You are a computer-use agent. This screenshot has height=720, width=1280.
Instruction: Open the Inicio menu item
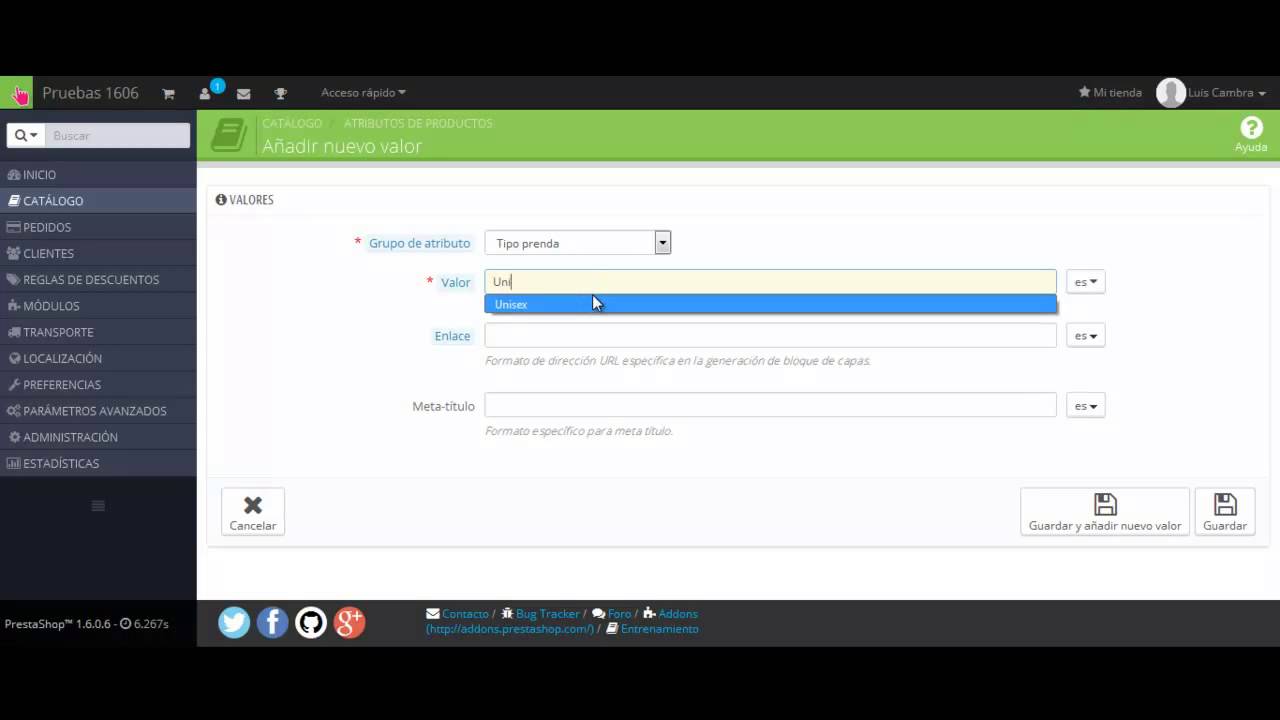click(98, 174)
